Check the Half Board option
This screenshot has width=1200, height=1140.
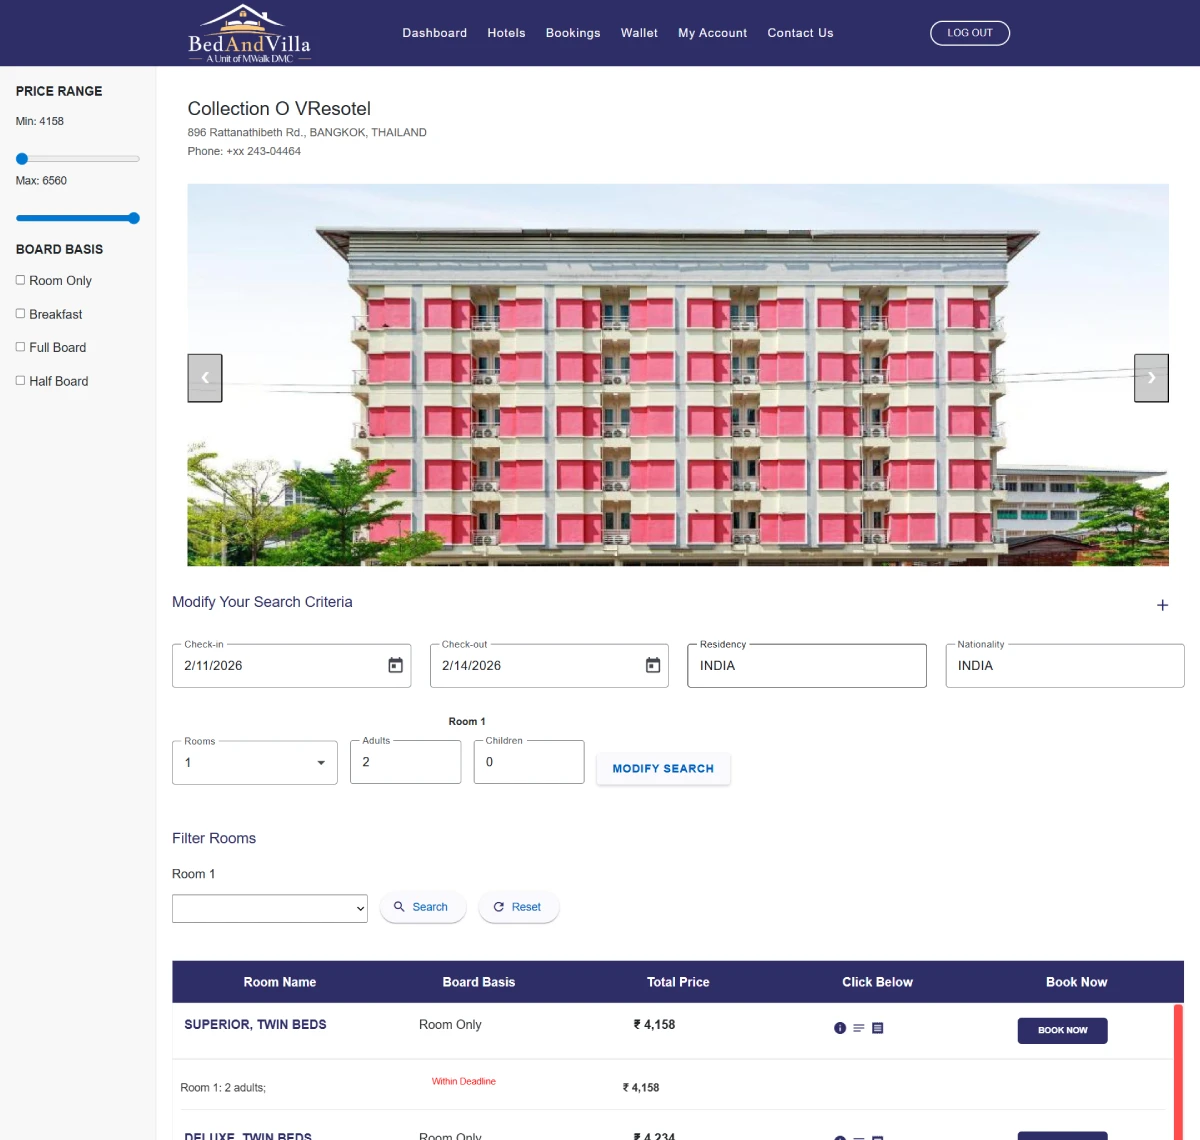21,381
